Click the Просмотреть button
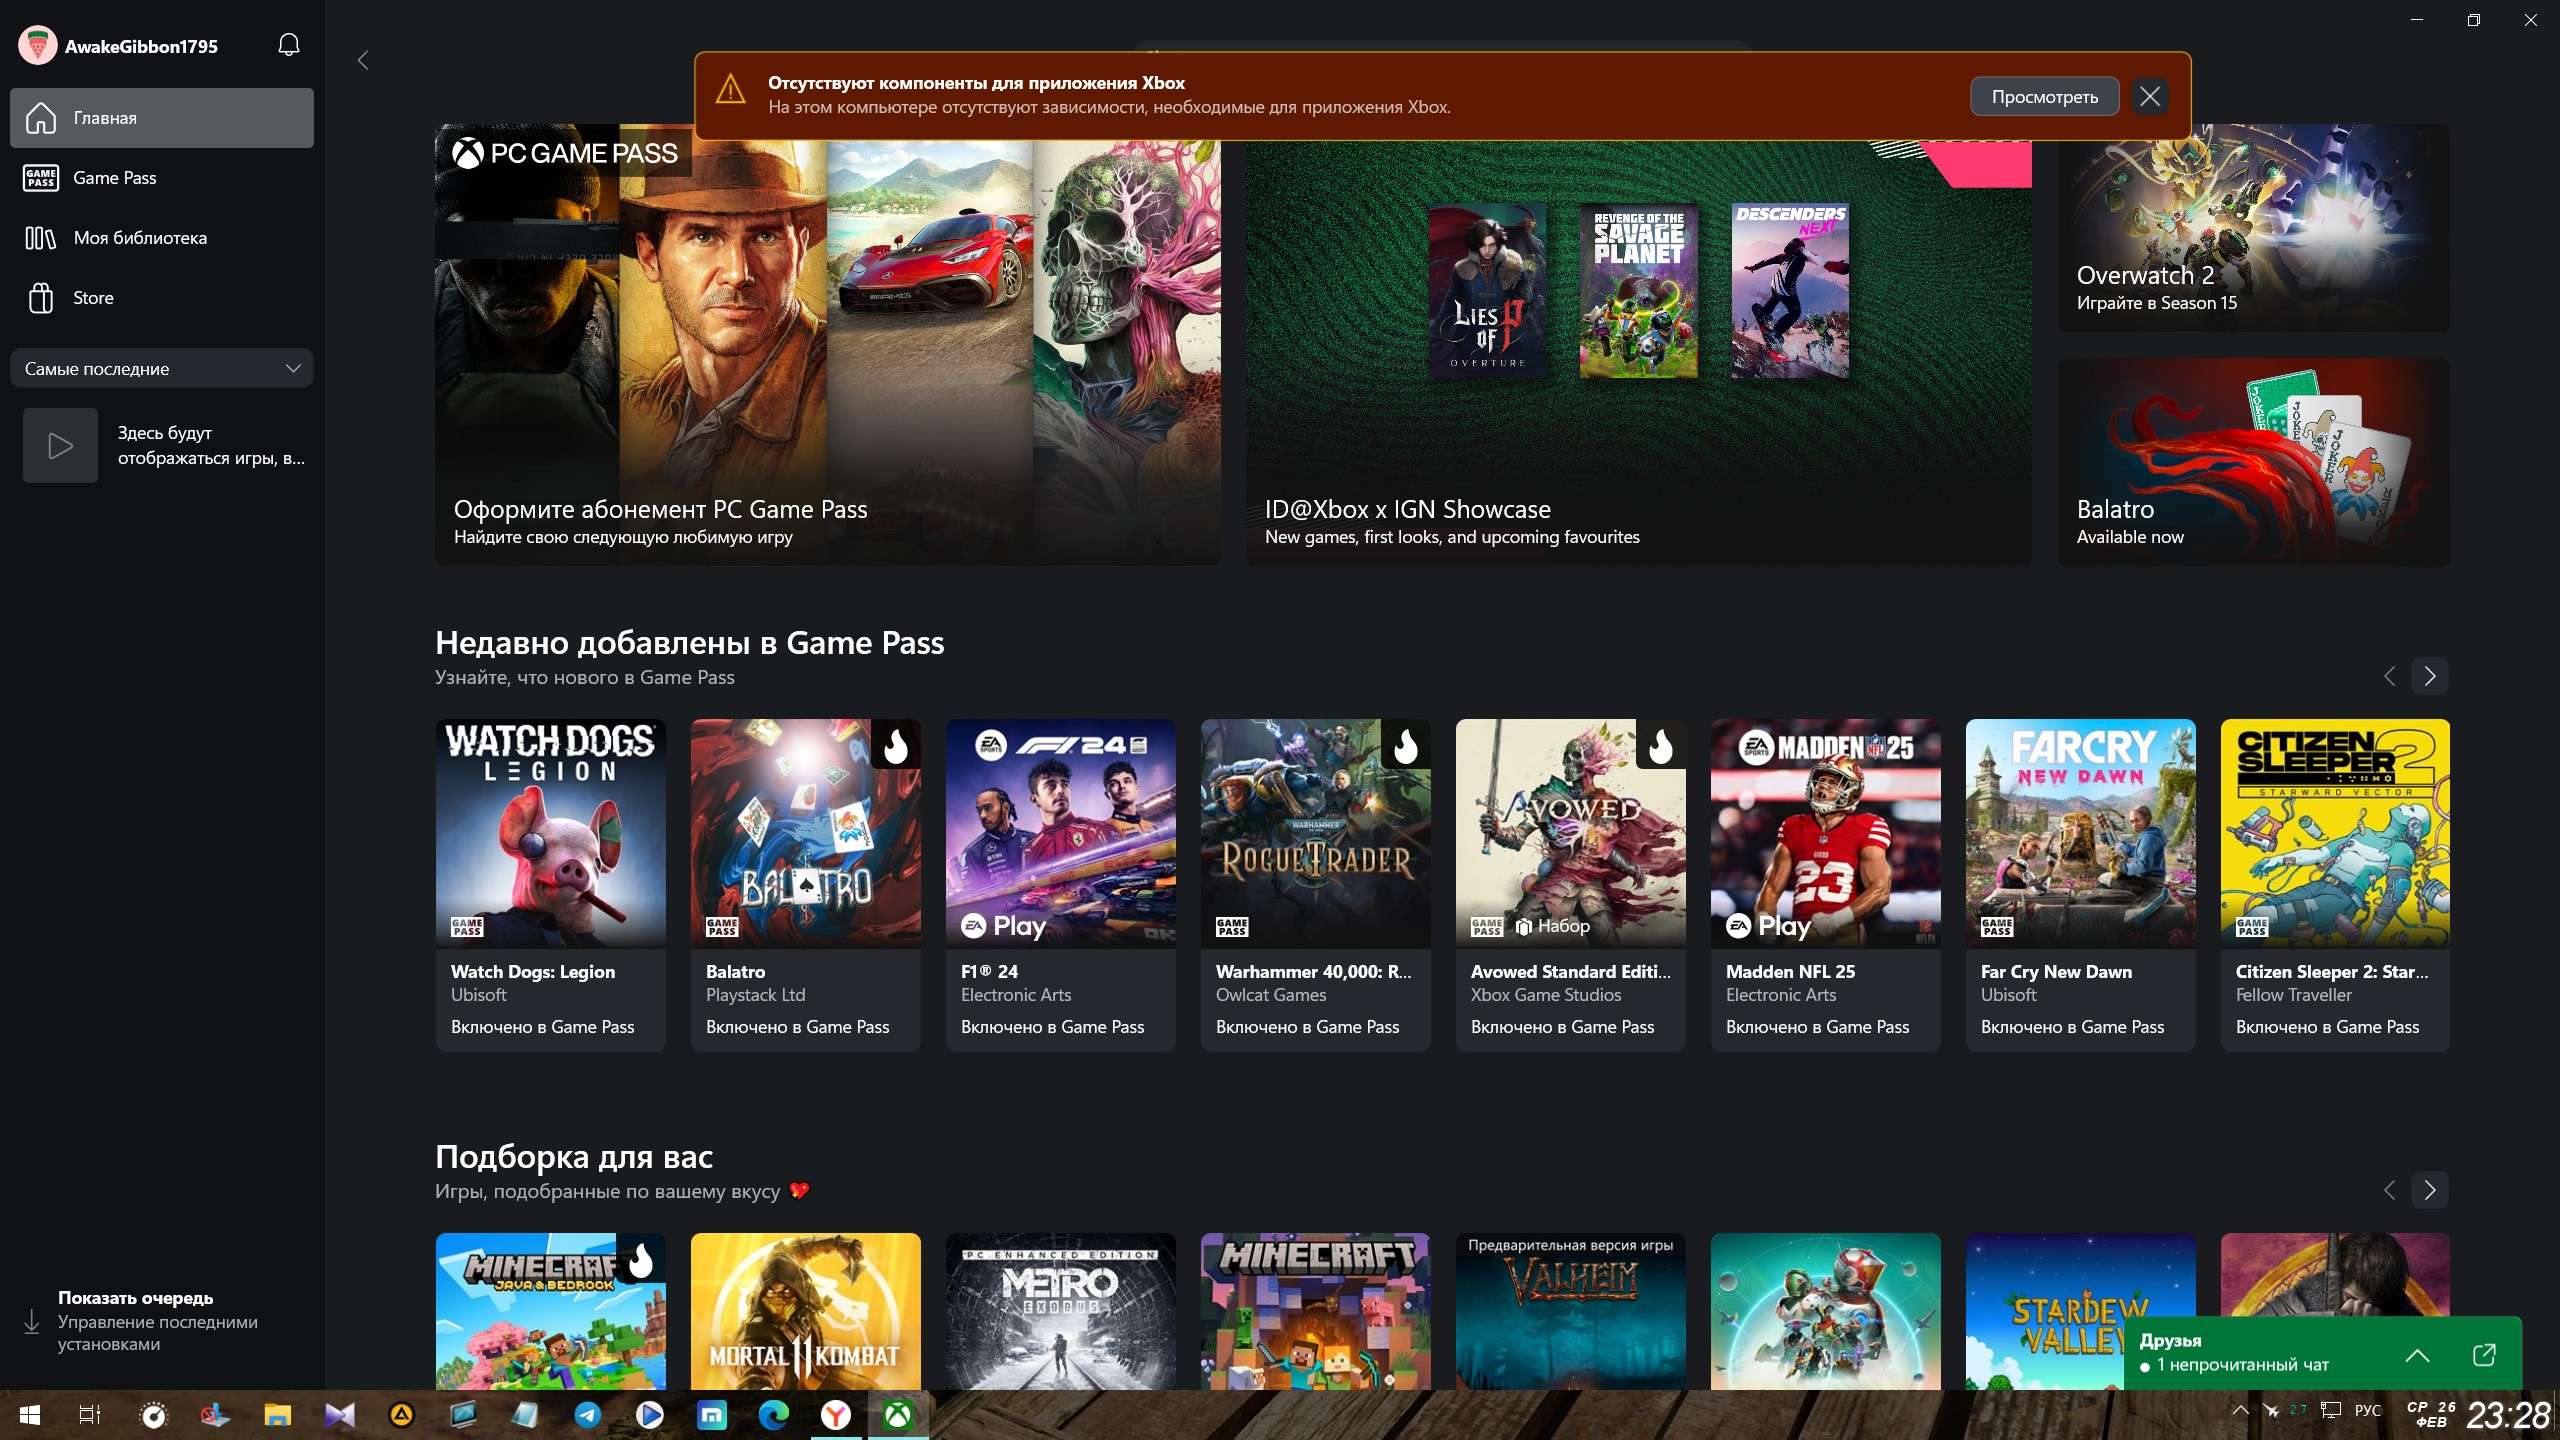2560x1440 pixels. point(2043,97)
